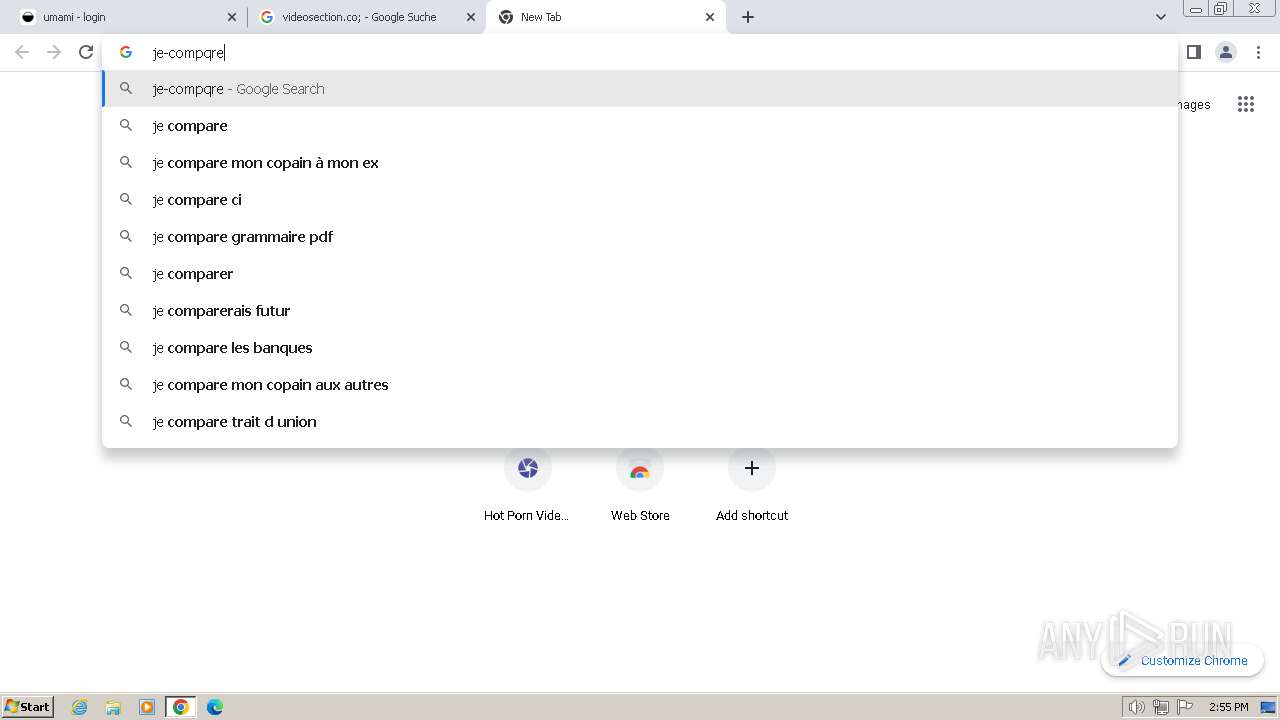Screen dimensions: 1280x720
Task: Toggle the side panel icon
Action: (1194, 52)
